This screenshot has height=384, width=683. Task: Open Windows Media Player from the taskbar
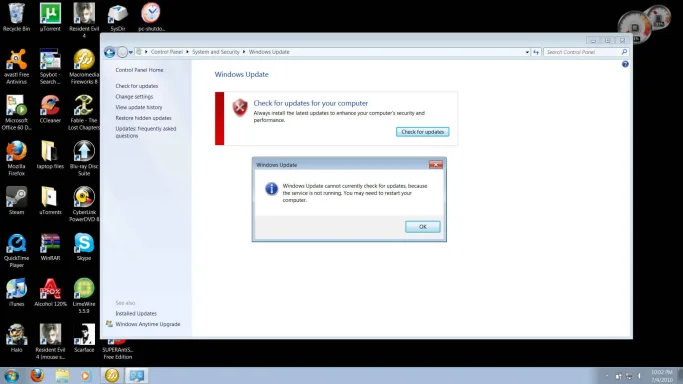pyautogui.click(x=86, y=375)
